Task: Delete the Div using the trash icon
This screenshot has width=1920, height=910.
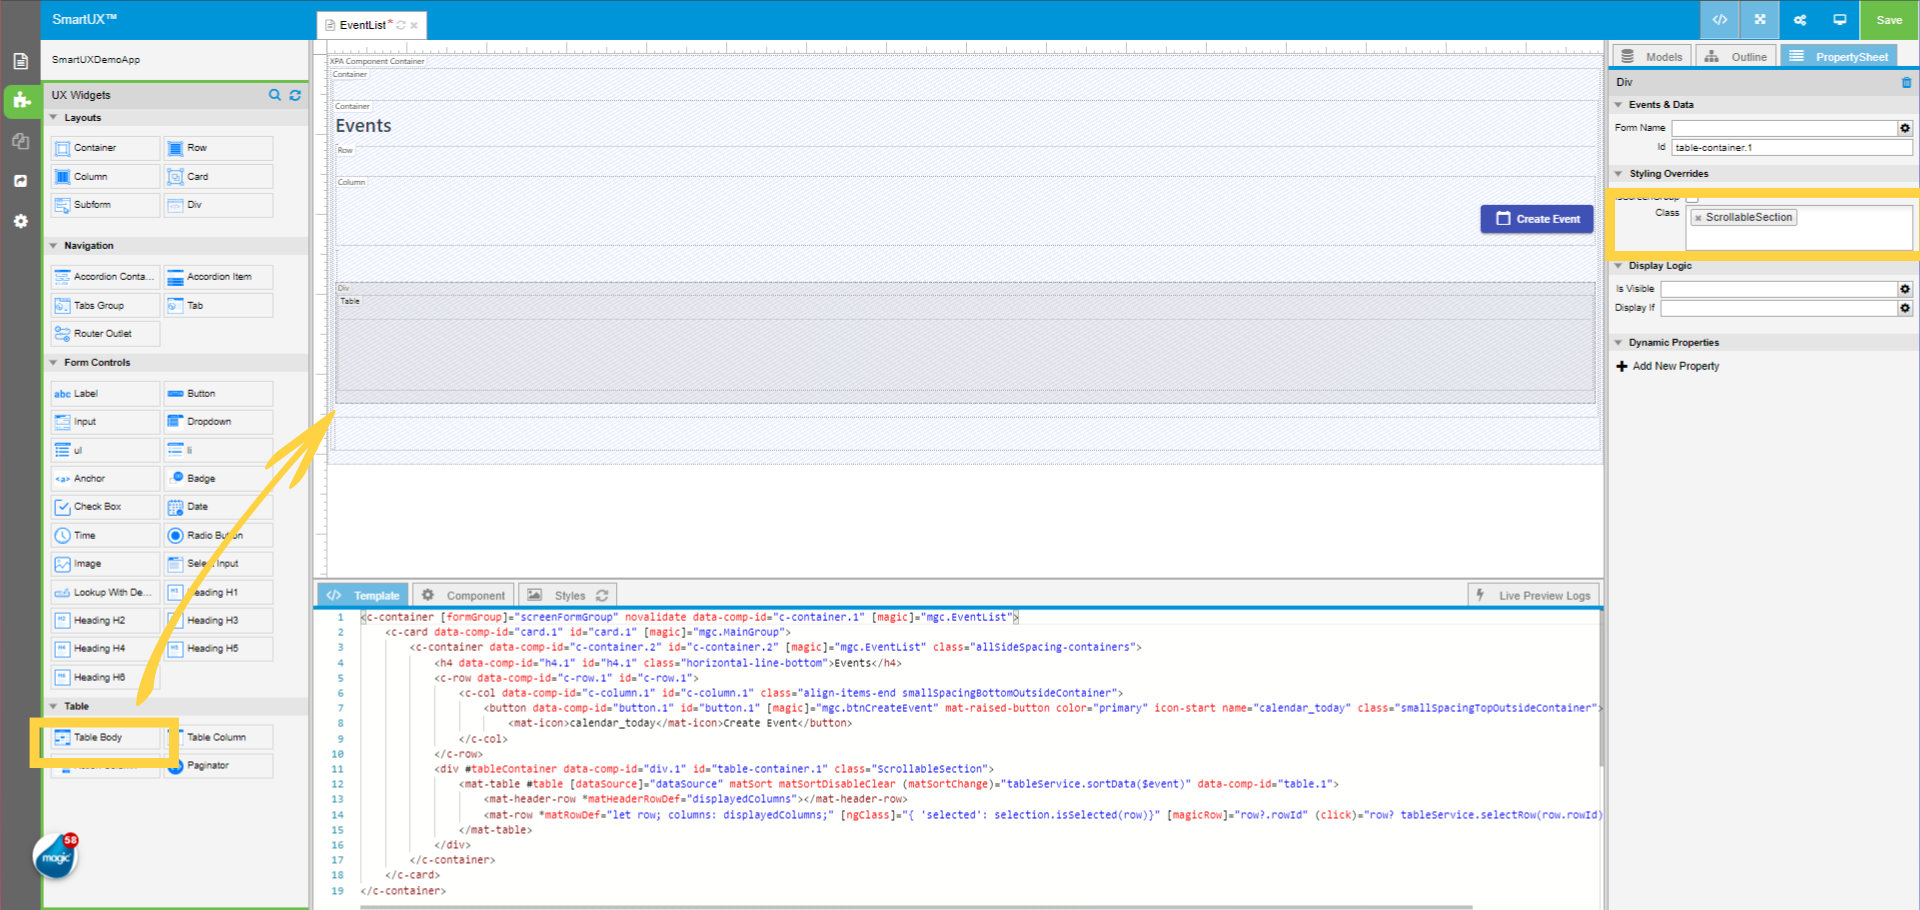Action: pos(1905,82)
